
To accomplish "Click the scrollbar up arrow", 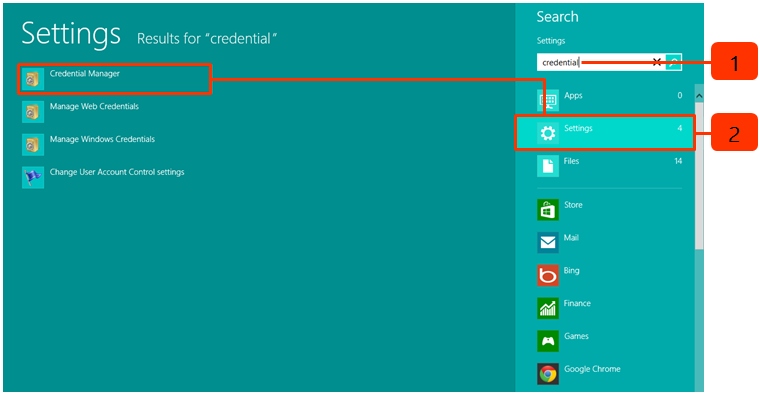I will (699, 96).
